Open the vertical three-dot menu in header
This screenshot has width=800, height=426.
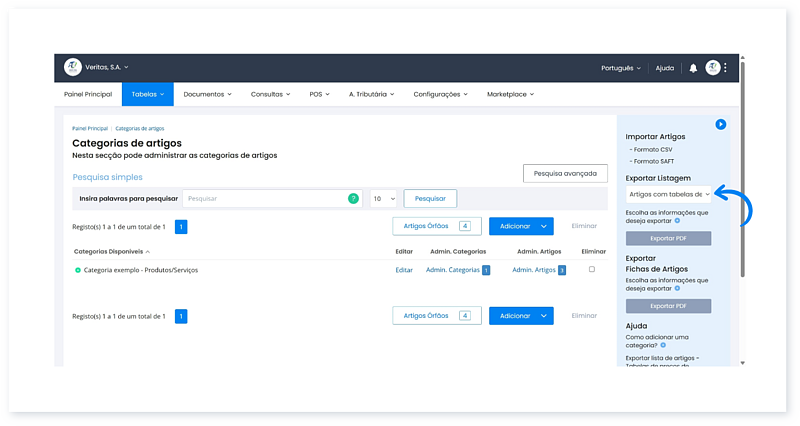click(x=726, y=68)
